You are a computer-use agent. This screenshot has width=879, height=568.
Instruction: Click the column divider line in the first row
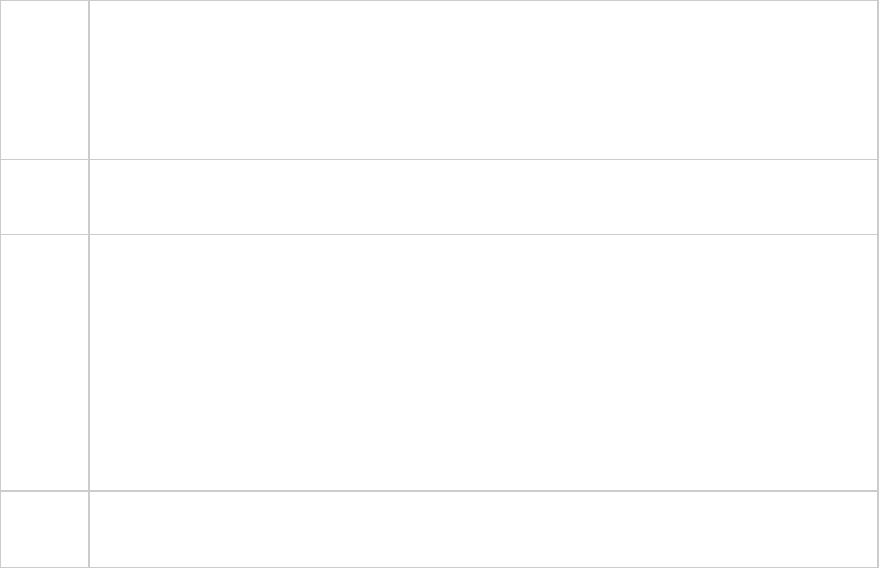(88, 80)
